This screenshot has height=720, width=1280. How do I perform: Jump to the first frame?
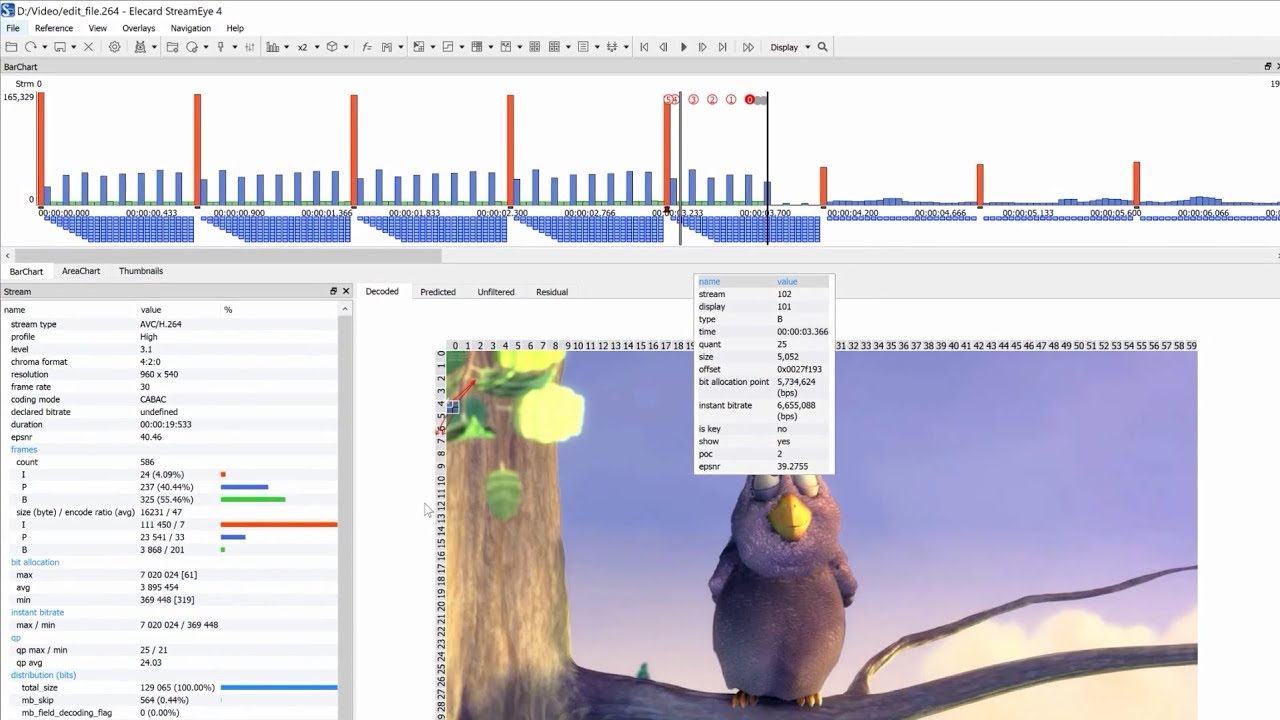pyautogui.click(x=644, y=47)
